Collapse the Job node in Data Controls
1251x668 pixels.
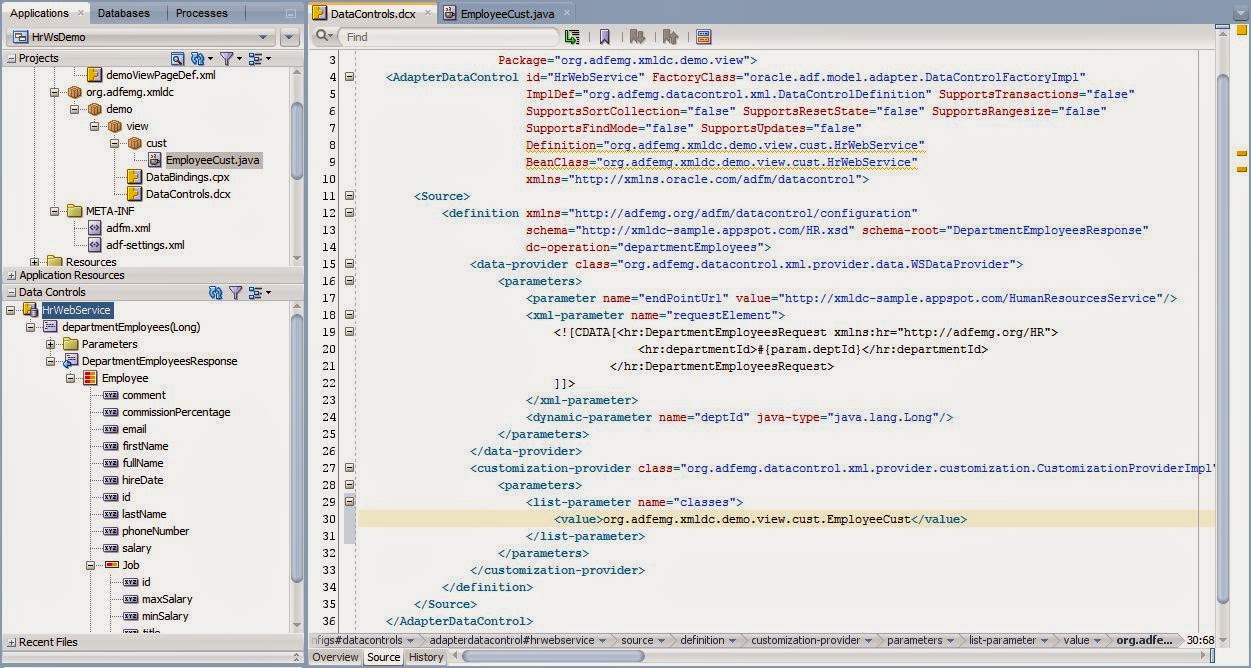coord(91,565)
